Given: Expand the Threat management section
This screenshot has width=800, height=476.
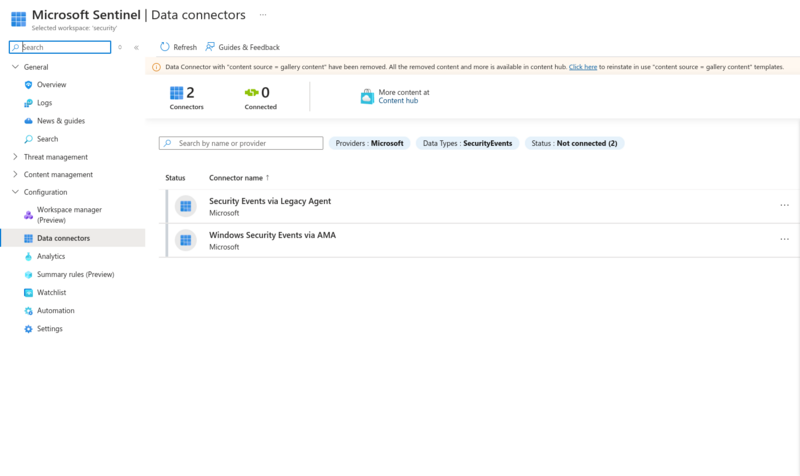Looking at the screenshot, I should (15, 157).
